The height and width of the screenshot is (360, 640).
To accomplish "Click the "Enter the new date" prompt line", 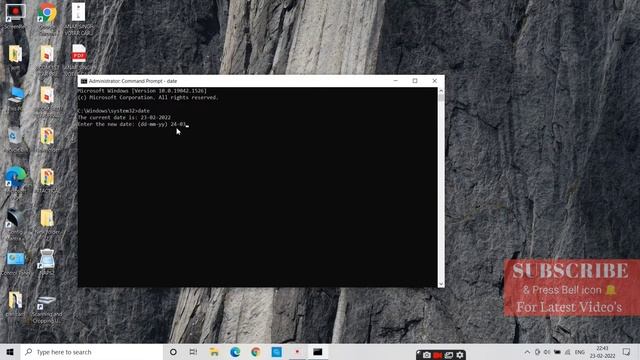I will [x=132, y=124].
